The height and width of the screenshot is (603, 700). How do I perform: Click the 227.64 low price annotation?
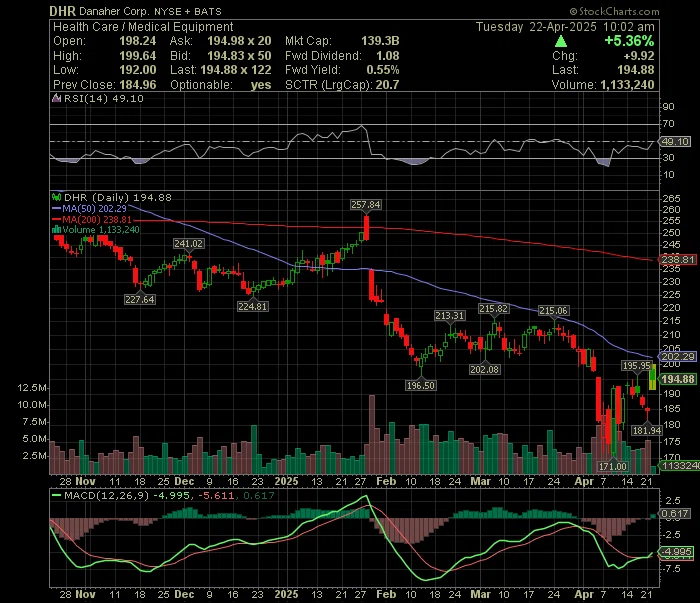[140, 299]
